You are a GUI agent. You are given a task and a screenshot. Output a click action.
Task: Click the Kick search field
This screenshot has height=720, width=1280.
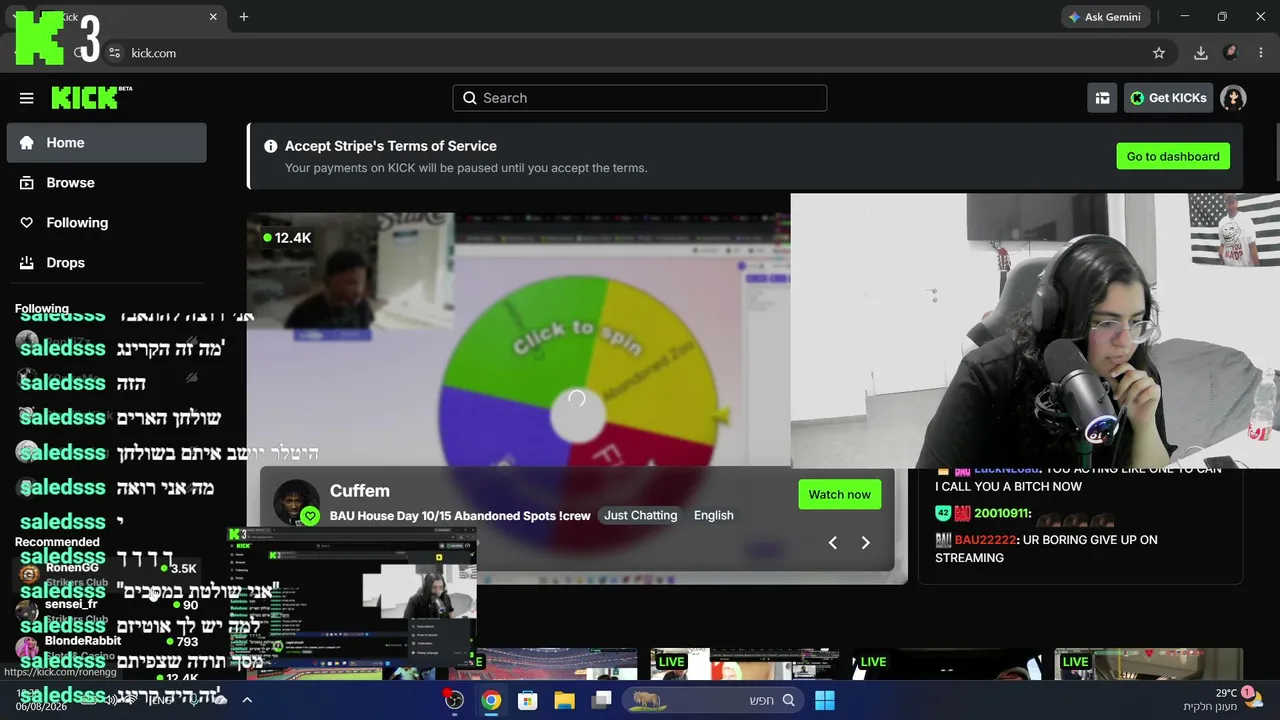coord(640,98)
